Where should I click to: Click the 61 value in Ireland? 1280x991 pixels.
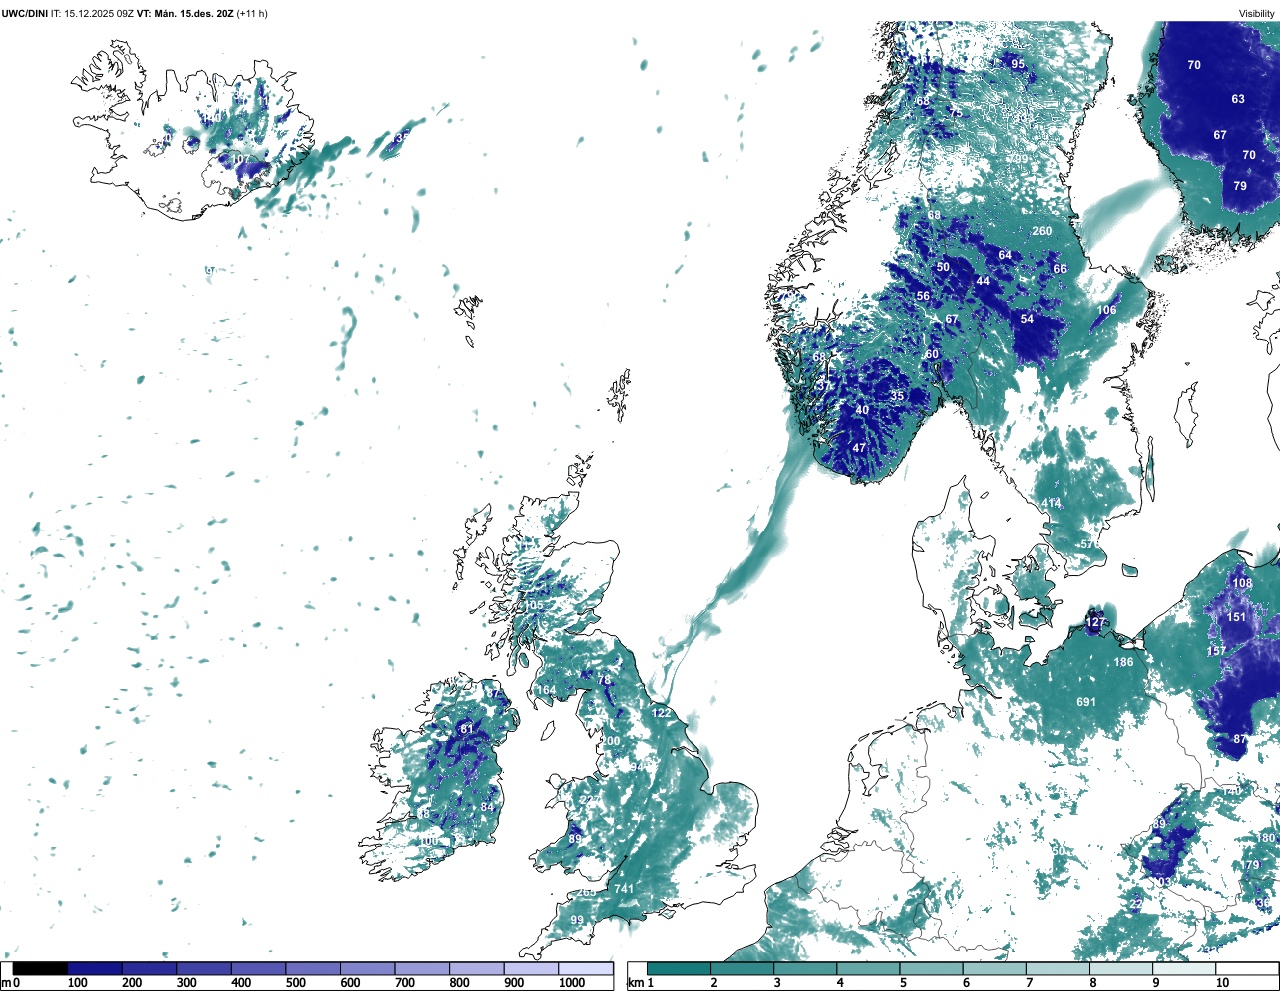point(466,729)
